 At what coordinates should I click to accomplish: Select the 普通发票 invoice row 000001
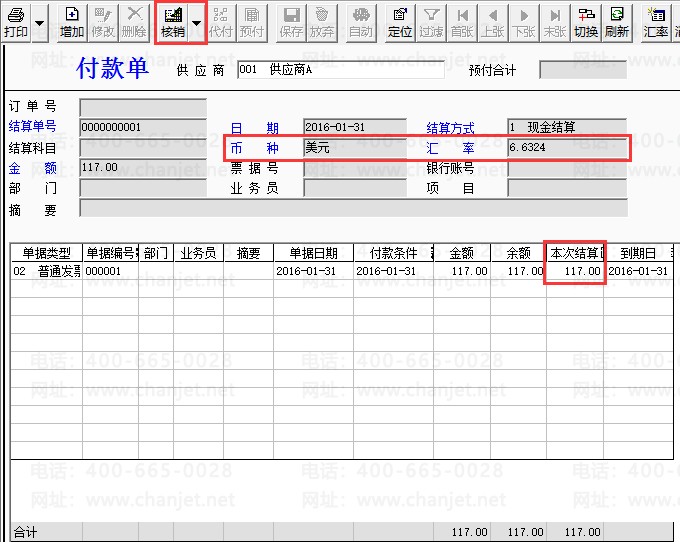[342, 271]
